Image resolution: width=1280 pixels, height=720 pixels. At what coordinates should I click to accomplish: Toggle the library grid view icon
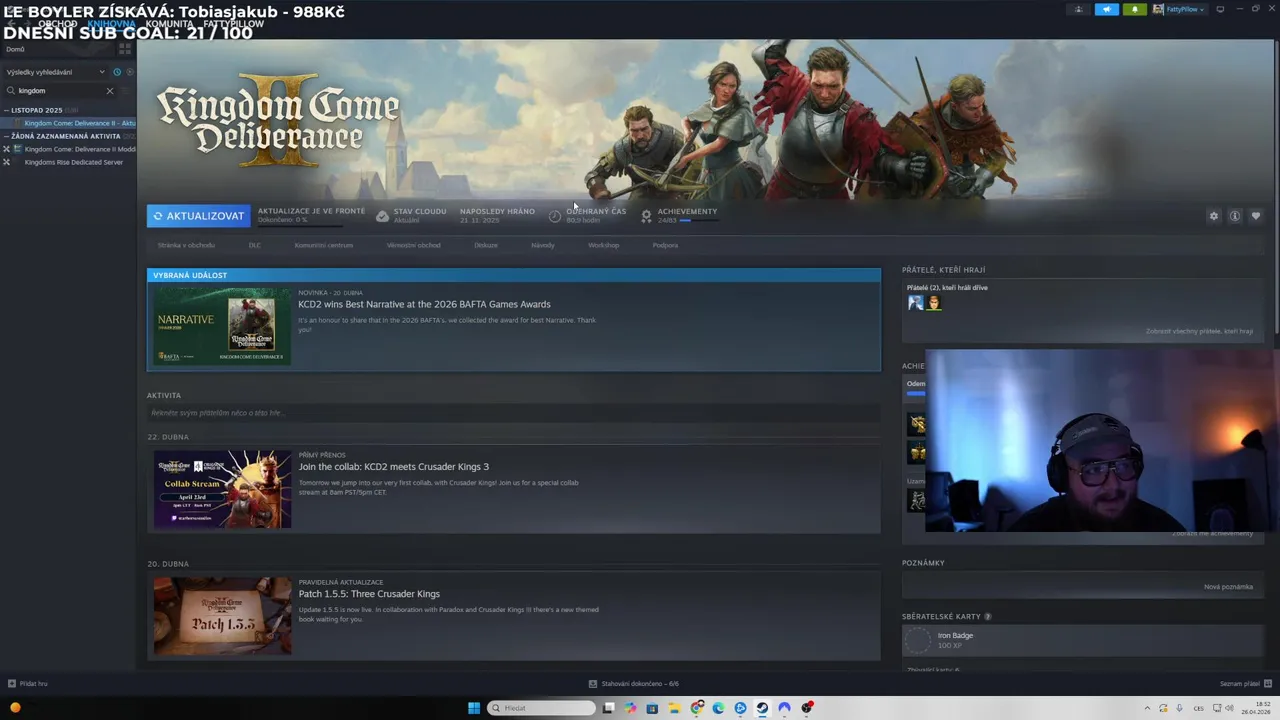click(x=125, y=48)
